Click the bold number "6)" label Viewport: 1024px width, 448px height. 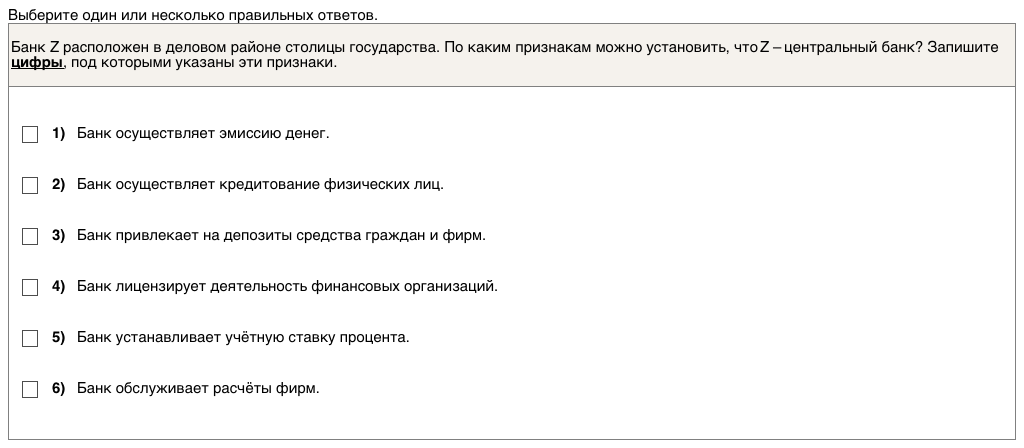pyautogui.click(x=58, y=388)
